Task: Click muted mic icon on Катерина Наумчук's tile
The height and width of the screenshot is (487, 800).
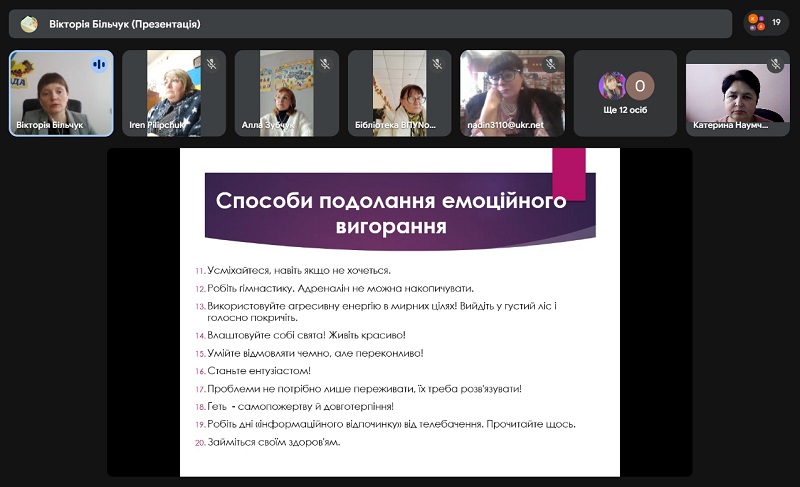Action: tap(775, 64)
